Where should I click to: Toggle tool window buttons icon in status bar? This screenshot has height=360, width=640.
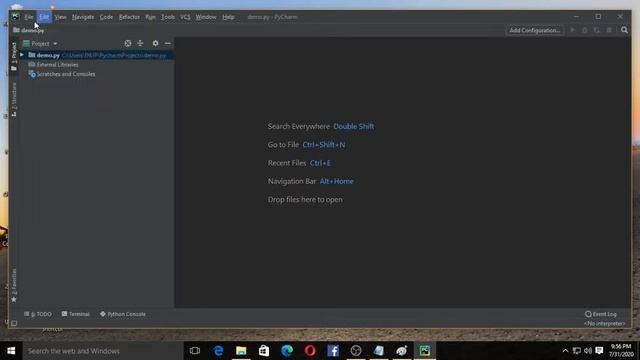[x=14, y=323]
